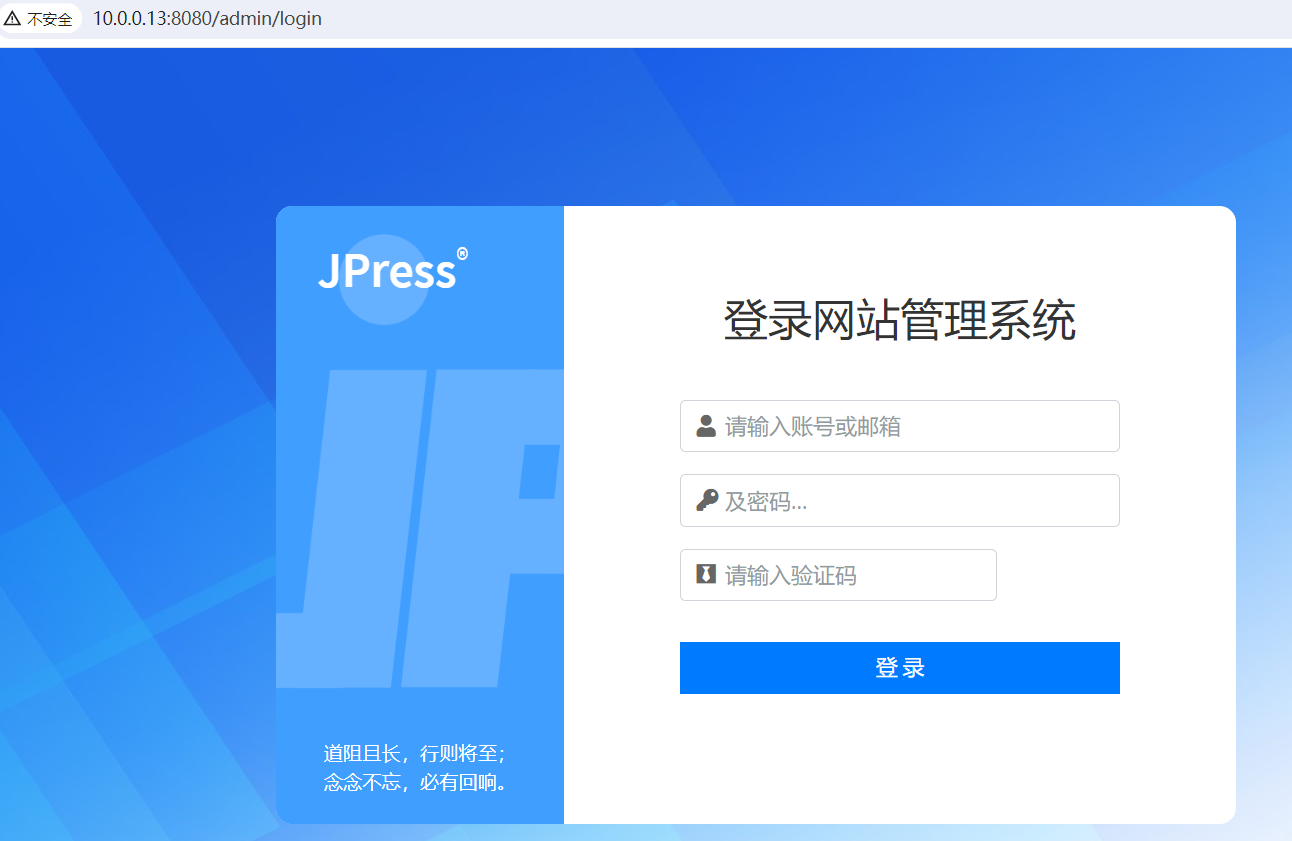Select the address bar URL 10.0.0.13:8080/admin/login
This screenshot has width=1292, height=841.
(x=207, y=18)
